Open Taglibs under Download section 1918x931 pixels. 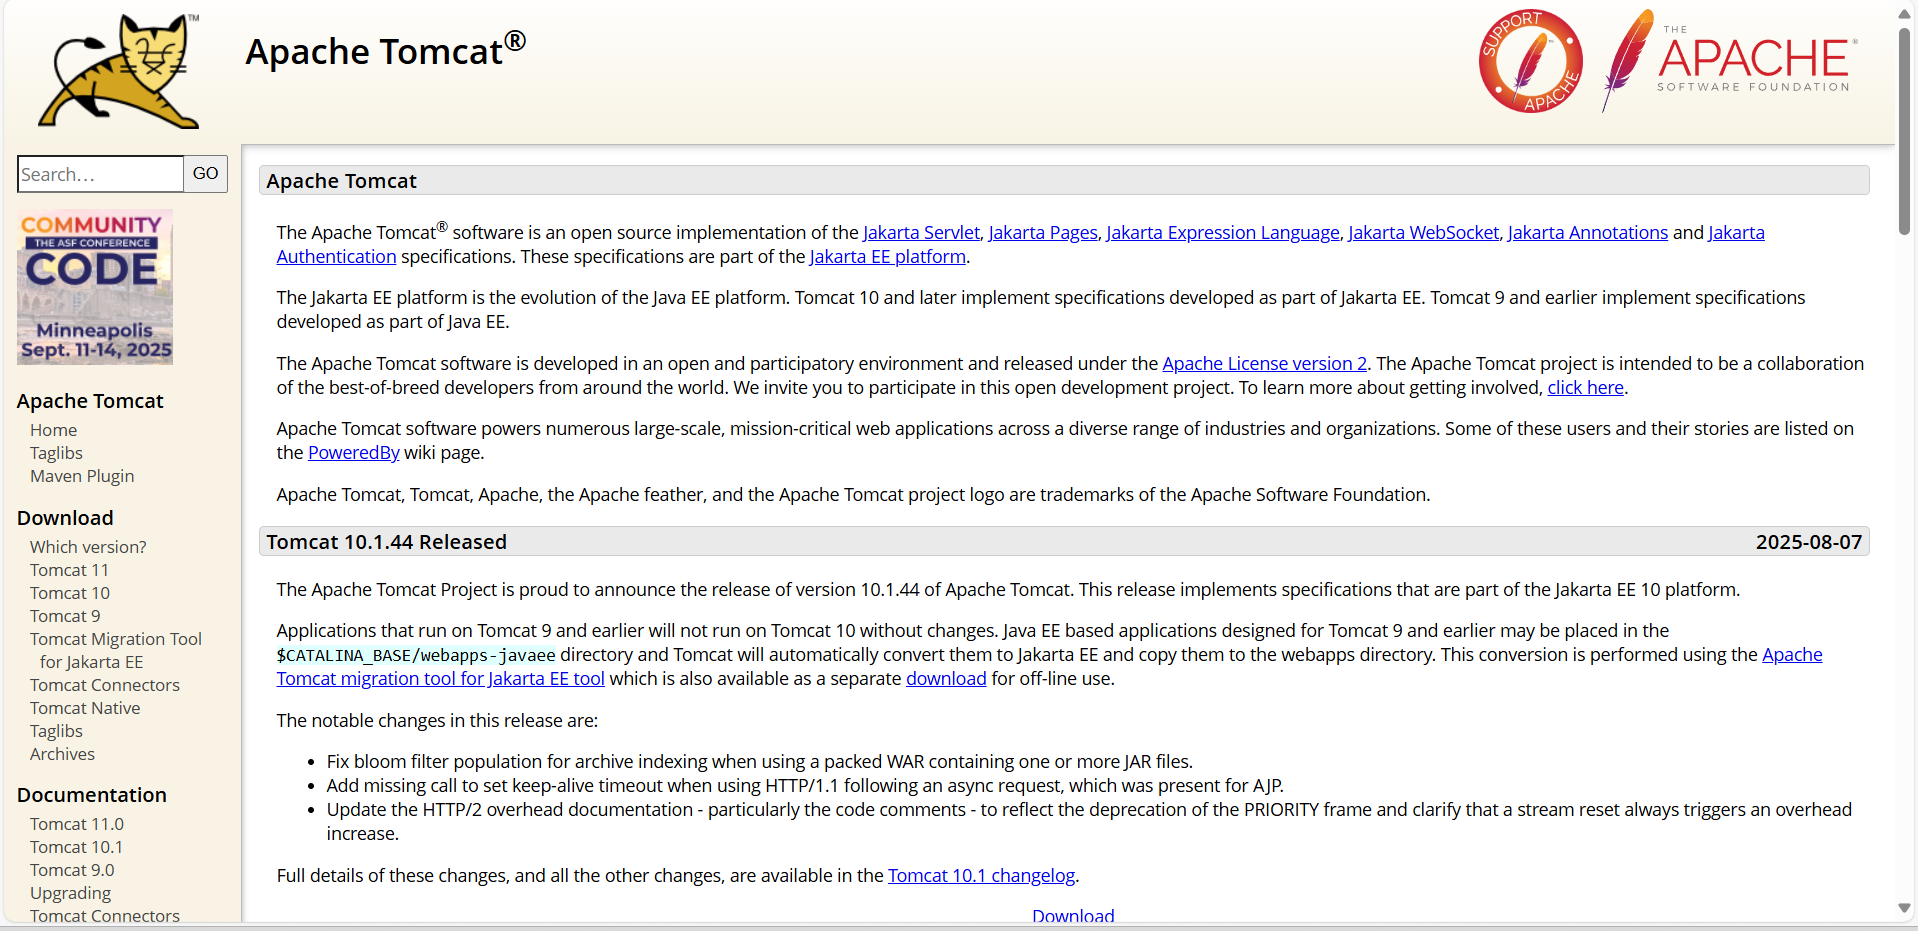[56, 731]
